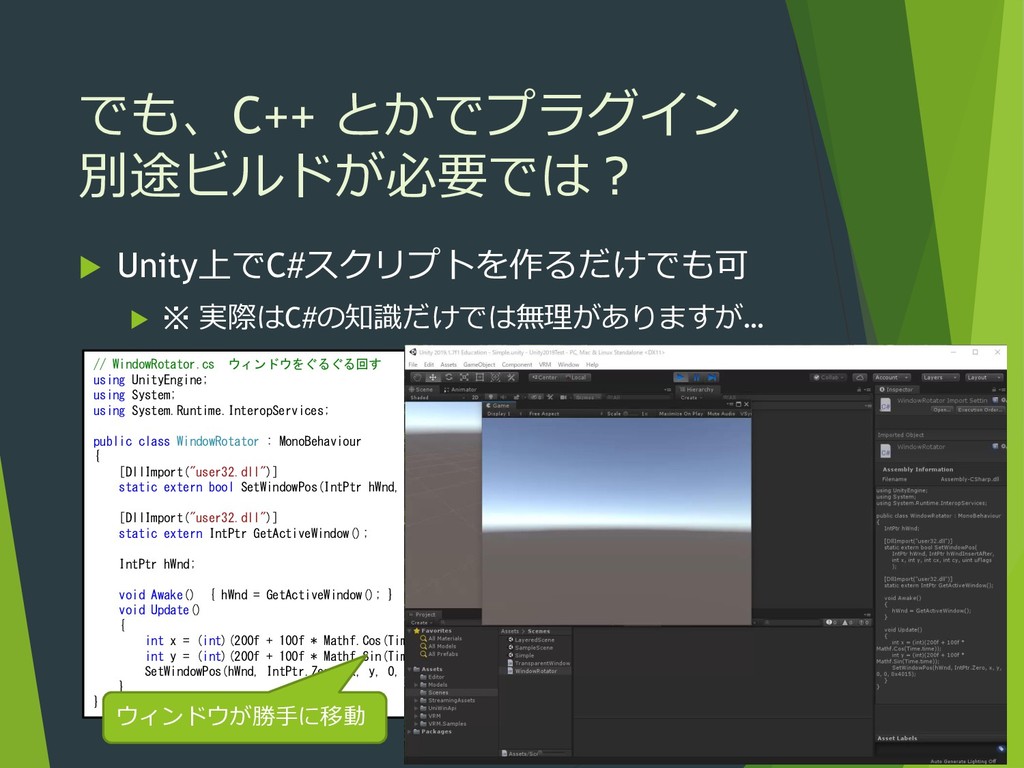Screen dimensions: 1024x768
Task: Select the Inspector tab
Action: pos(896,389)
